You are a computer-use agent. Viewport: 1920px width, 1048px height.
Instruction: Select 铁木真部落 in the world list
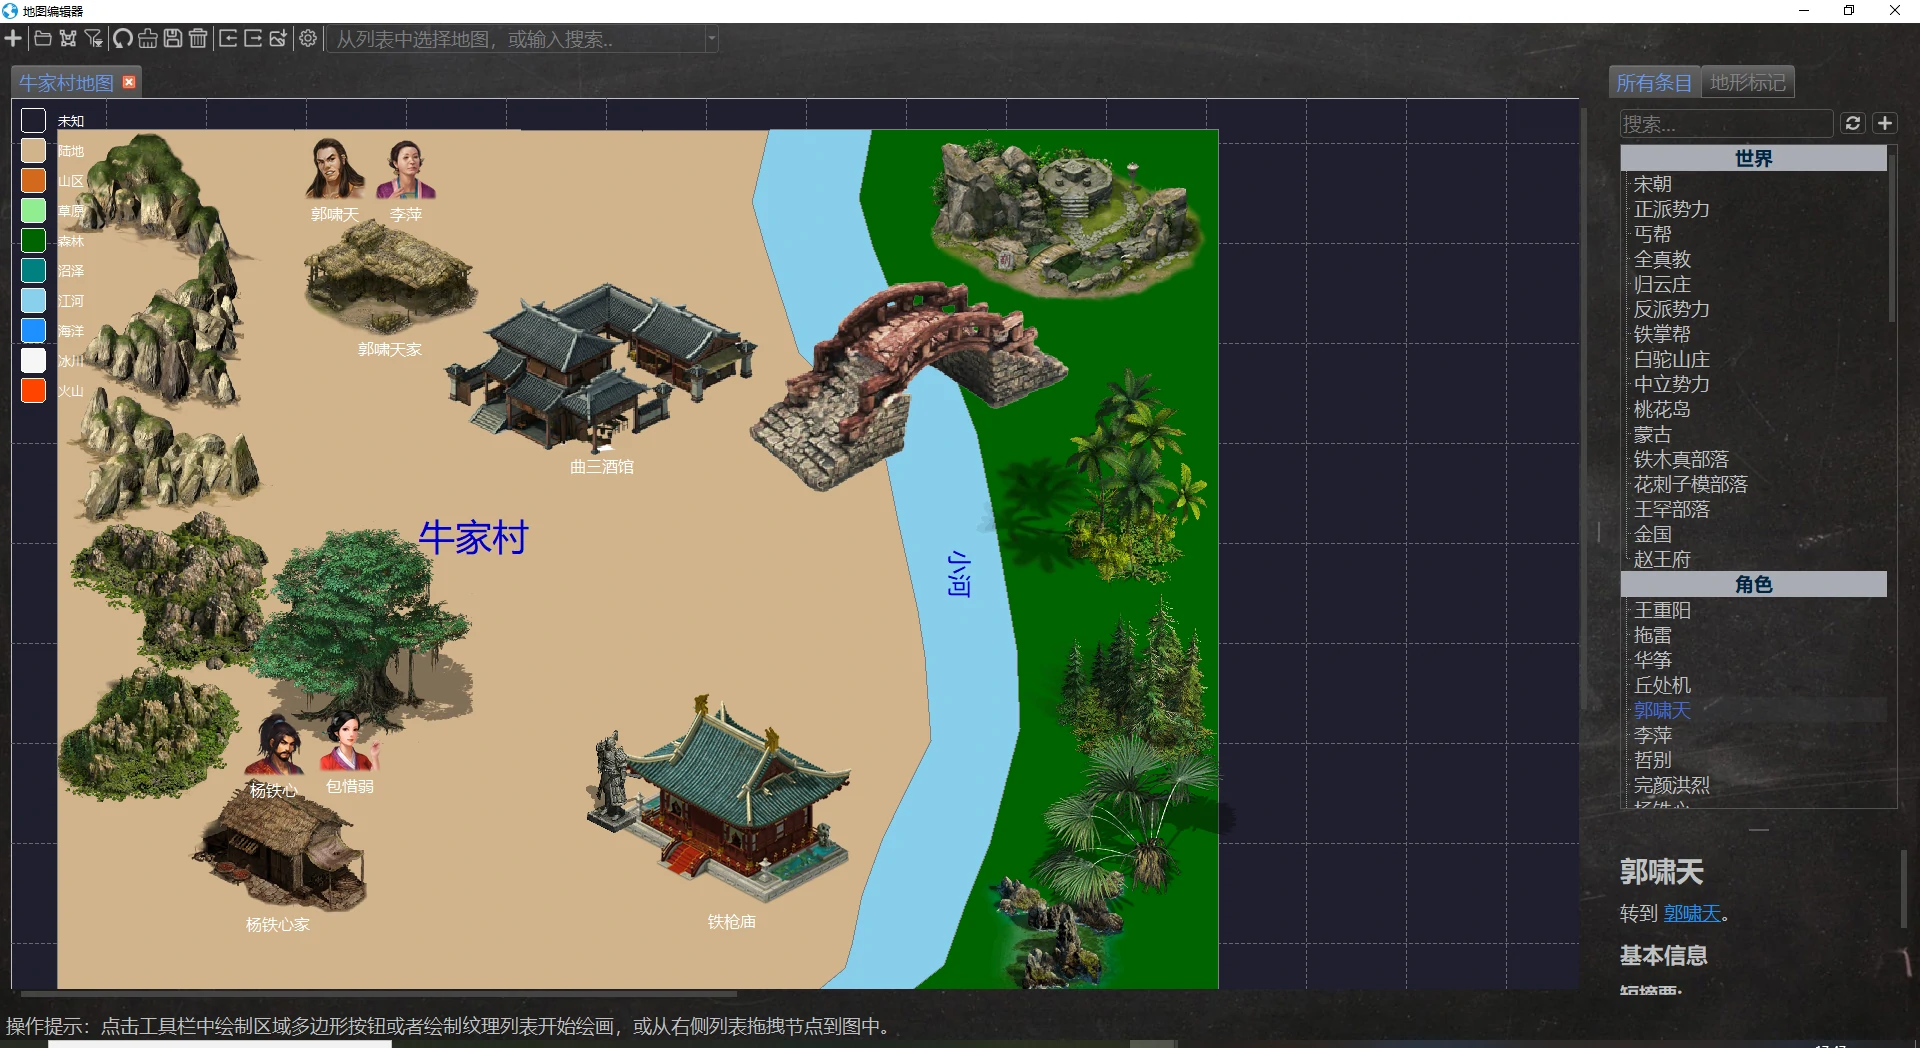[x=1681, y=459]
